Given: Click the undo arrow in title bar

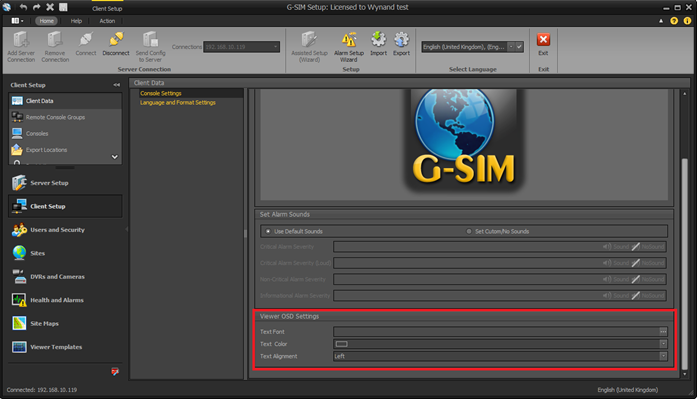Looking at the screenshot, I should point(23,7).
